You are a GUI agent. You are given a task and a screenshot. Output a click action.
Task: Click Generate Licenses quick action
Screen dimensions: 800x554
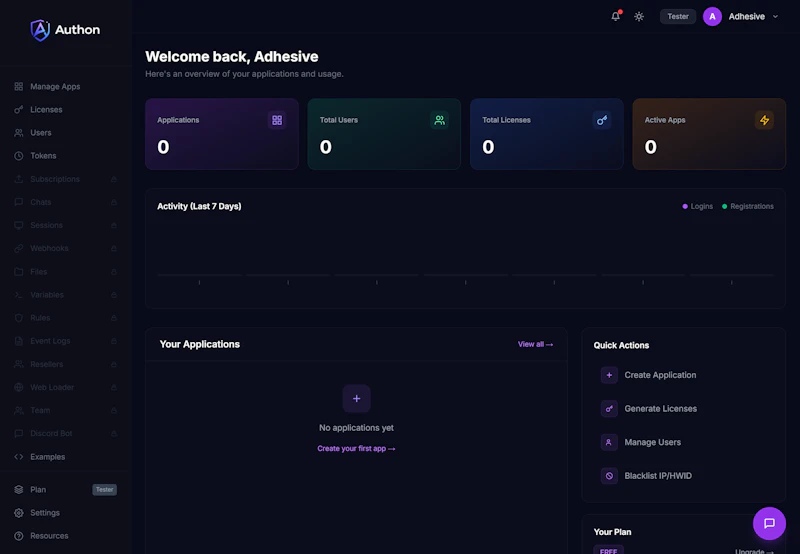684,409
